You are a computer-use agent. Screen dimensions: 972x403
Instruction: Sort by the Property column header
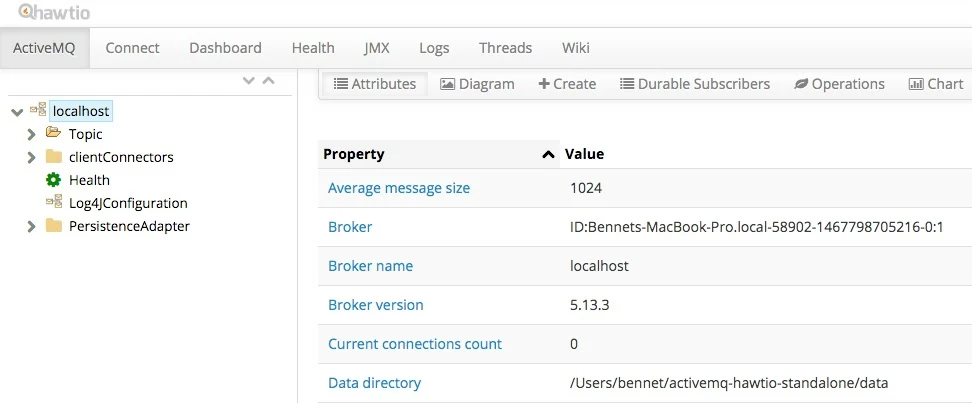pyautogui.click(x=354, y=154)
